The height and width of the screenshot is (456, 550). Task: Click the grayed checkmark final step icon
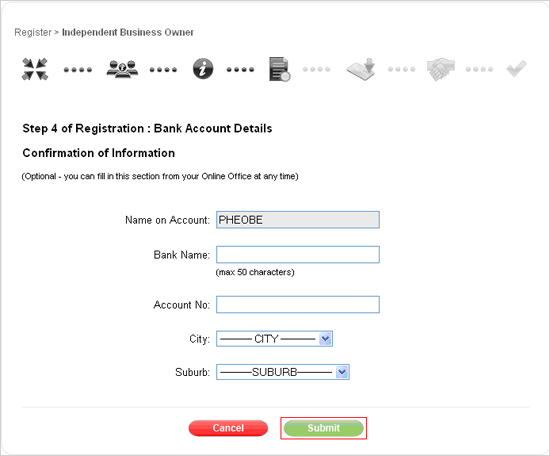(516, 68)
